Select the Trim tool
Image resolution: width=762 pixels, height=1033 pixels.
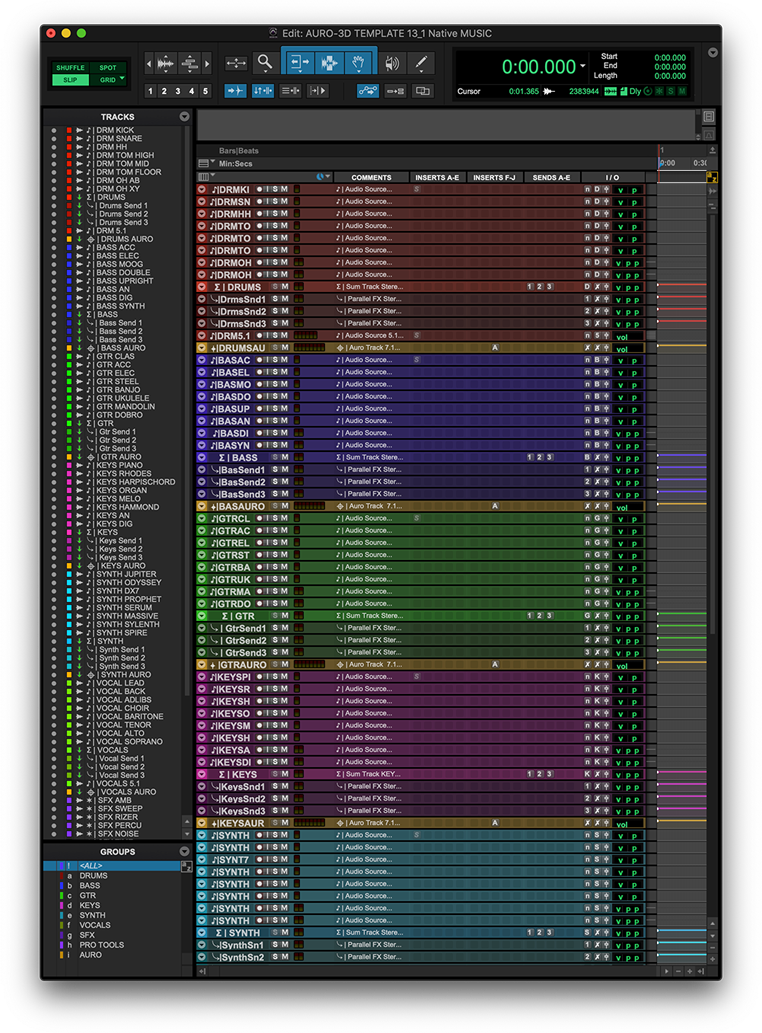pos(298,63)
